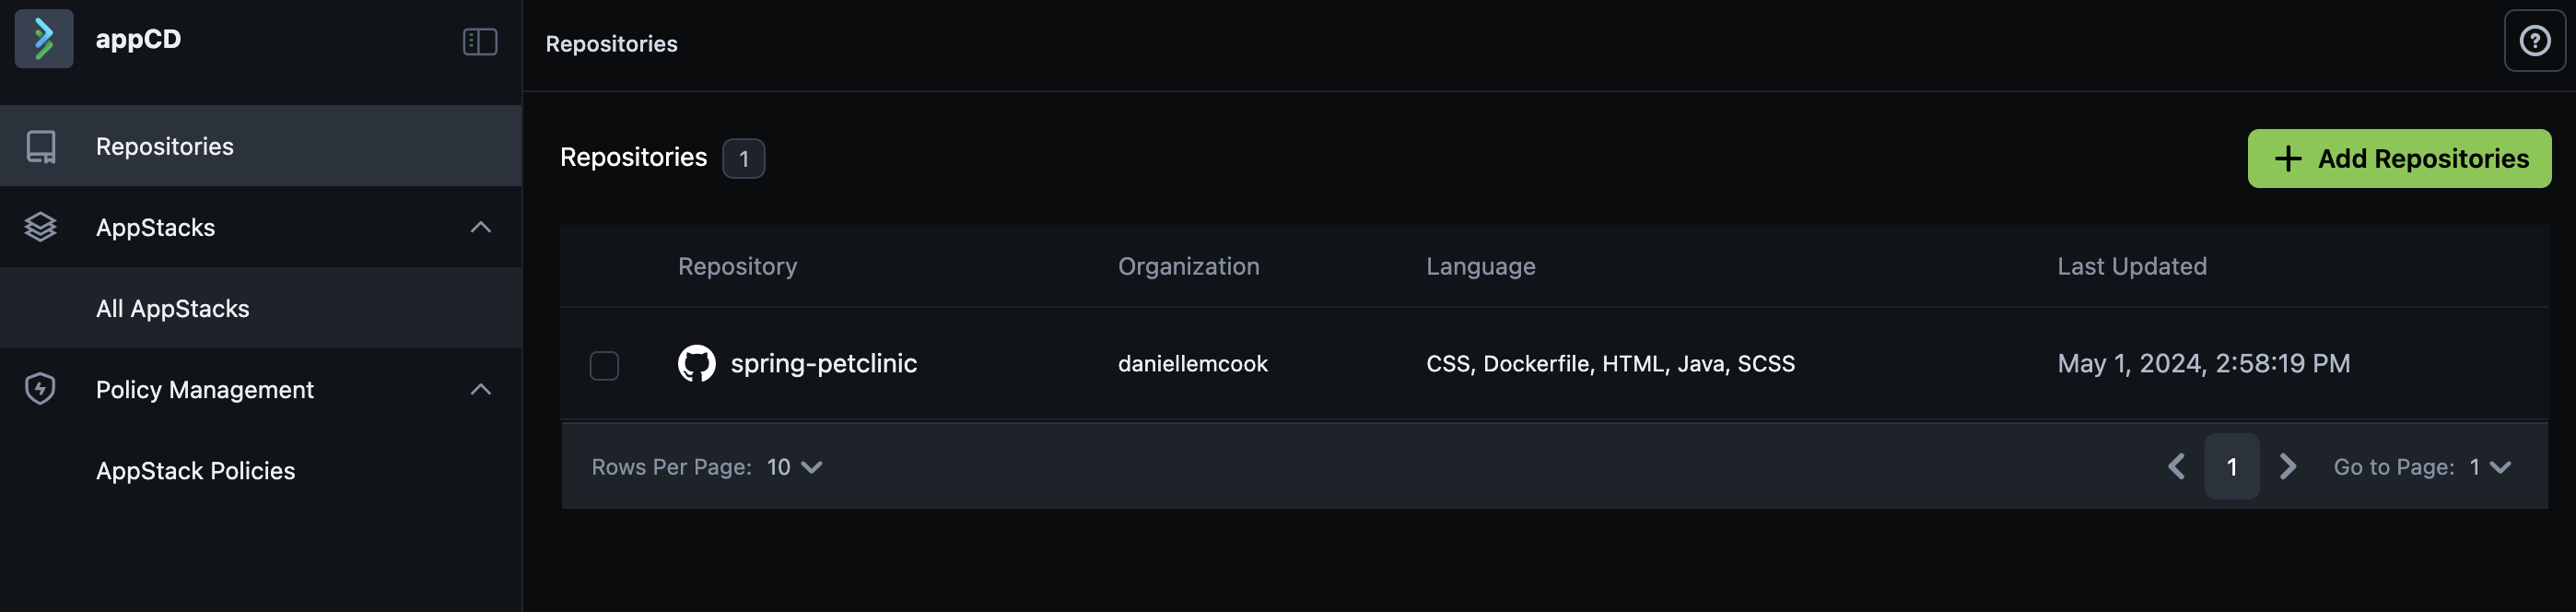Select page 1 in pagination
Image resolution: width=2576 pixels, height=612 pixels.
pos(2231,466)
